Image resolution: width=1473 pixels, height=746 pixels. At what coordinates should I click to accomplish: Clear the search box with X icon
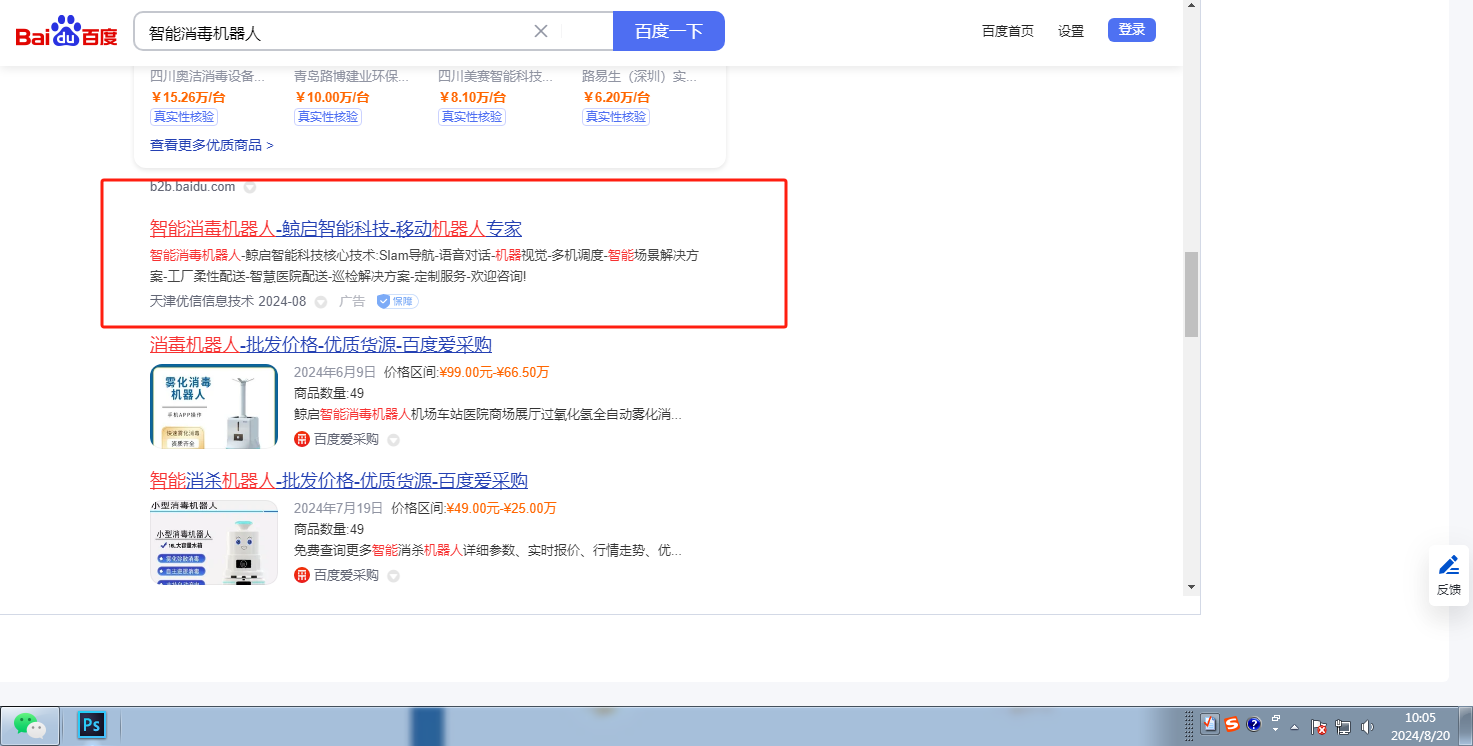(x=541, y=31)
